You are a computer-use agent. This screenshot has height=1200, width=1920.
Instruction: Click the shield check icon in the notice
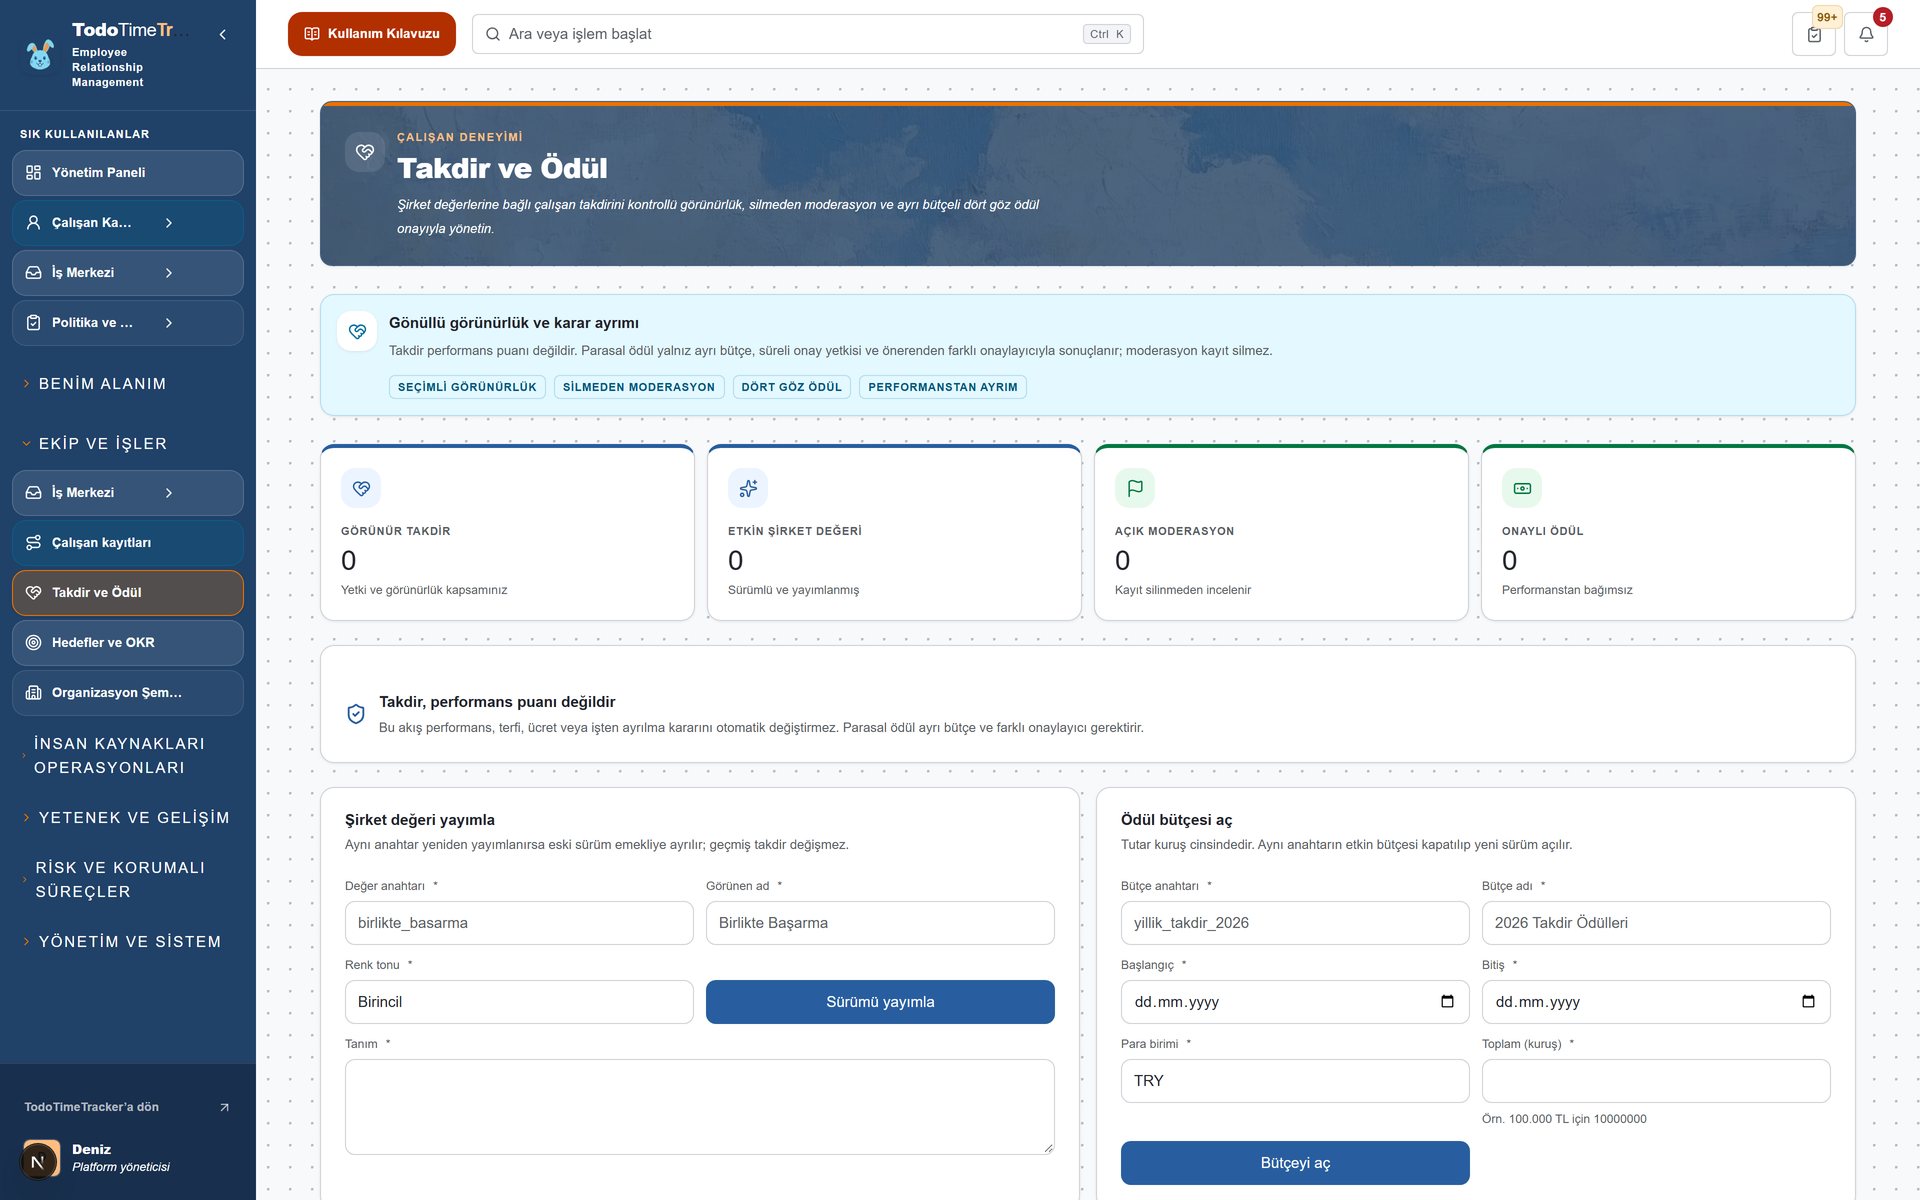click(x=356, y=714)
